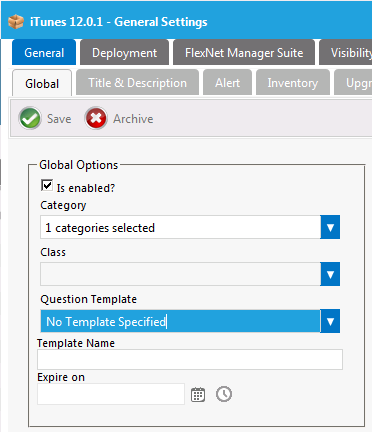372x432 pixels.
Task: Expand the Question Template dropdown arrow
Action: click(x=330, y=321)
